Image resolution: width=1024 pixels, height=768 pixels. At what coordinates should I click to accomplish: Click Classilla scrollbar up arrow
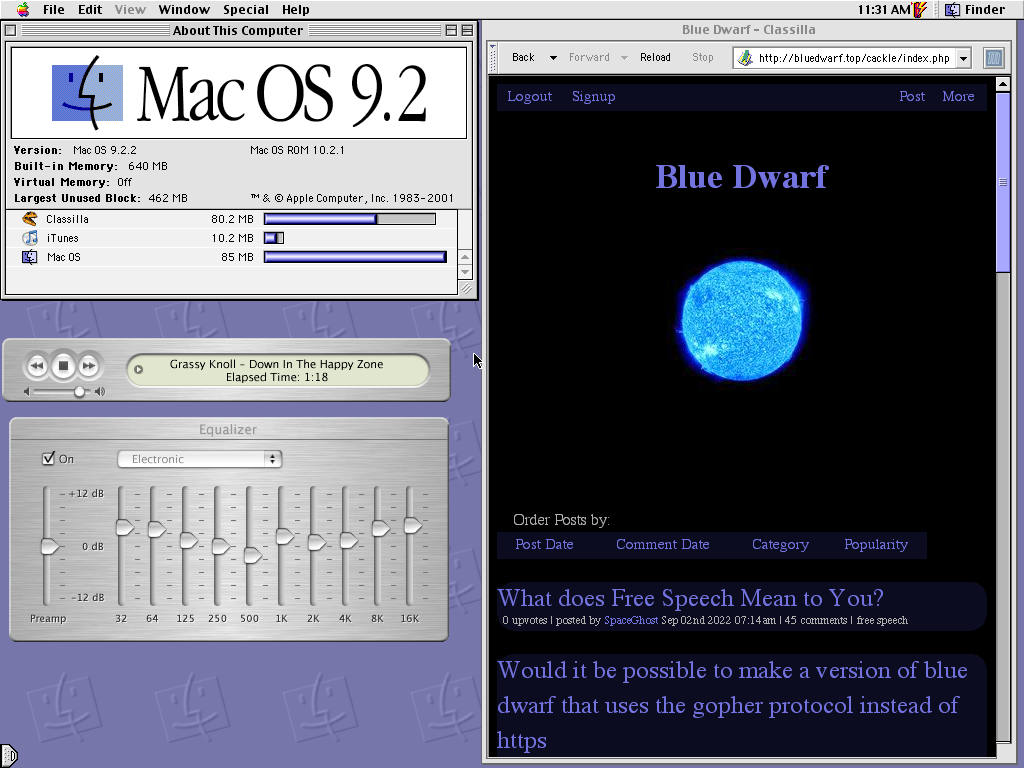(1003, 84)
